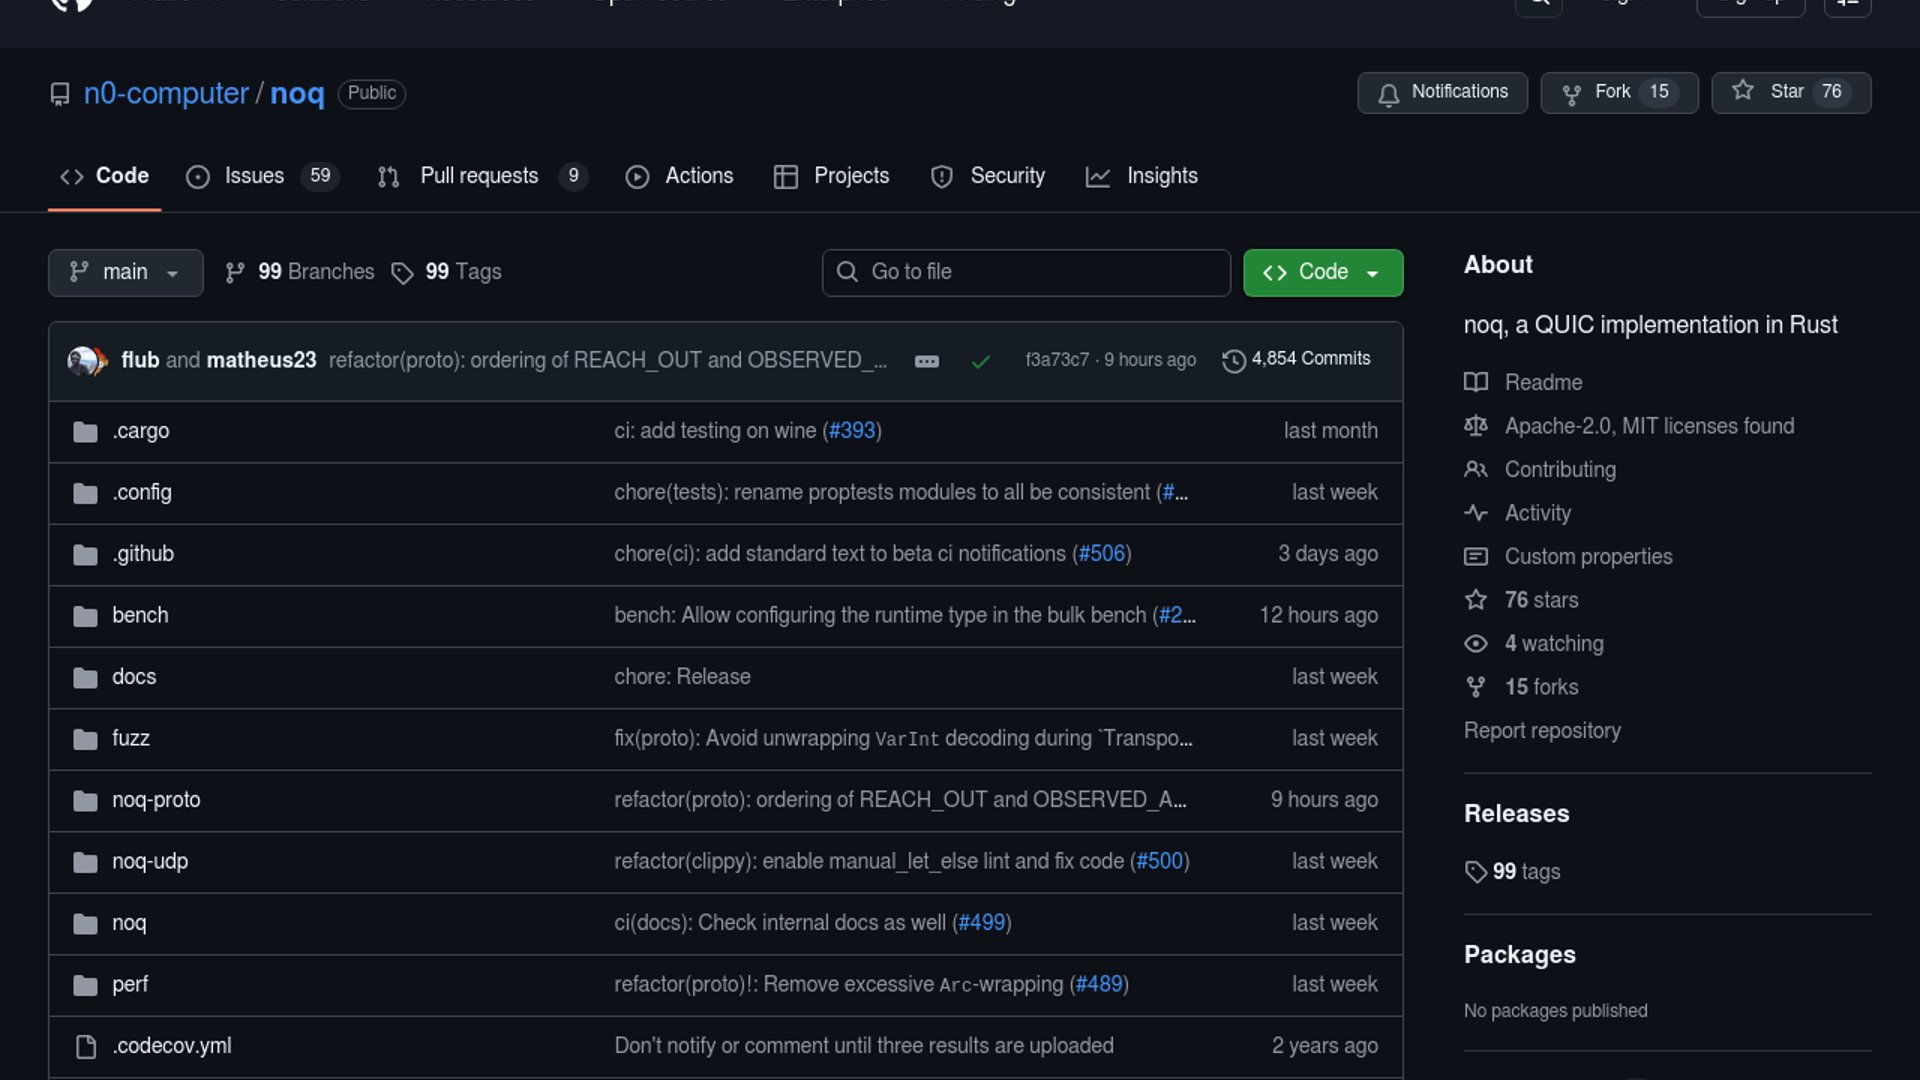Switch to the Issues tab
The height and width of the screenshot is (1080, 1920).
(x=254, y=176)
